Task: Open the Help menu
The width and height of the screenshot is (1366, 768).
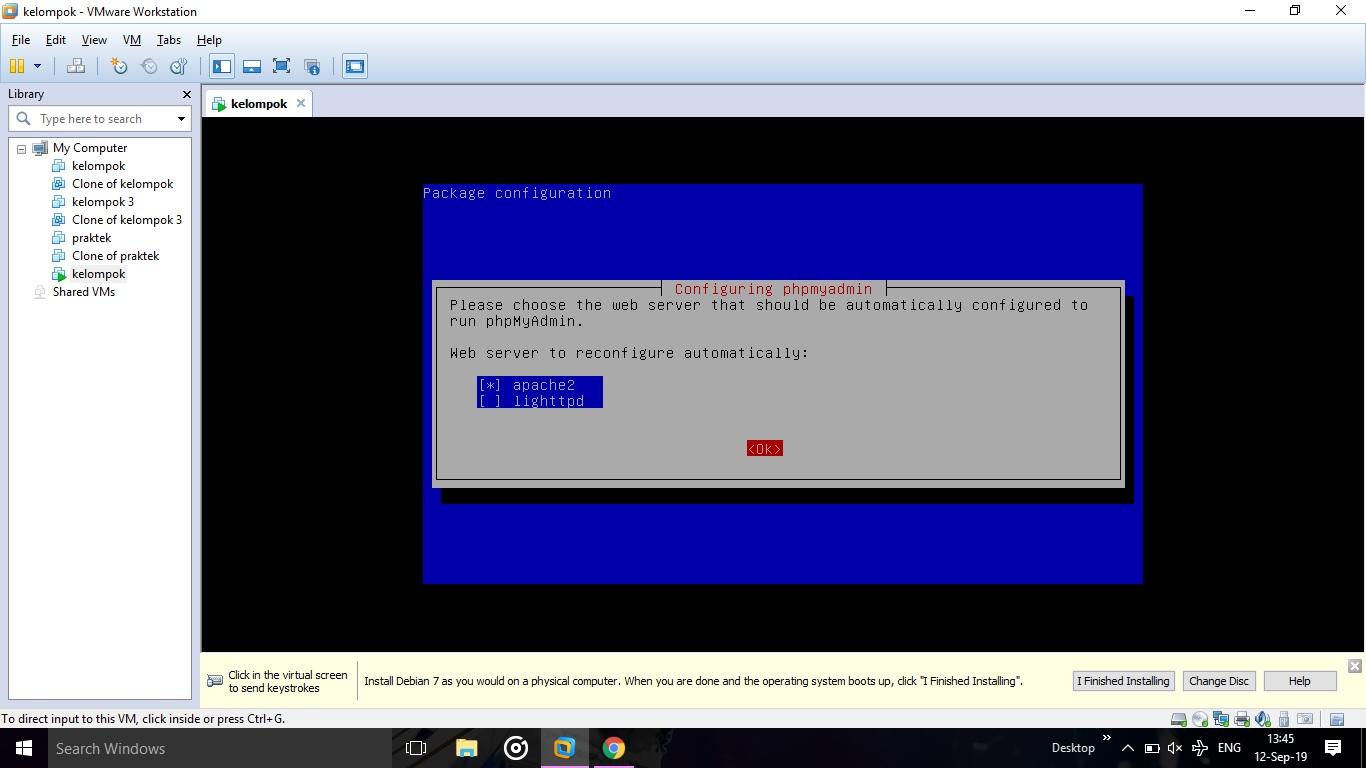Action: 209,40
